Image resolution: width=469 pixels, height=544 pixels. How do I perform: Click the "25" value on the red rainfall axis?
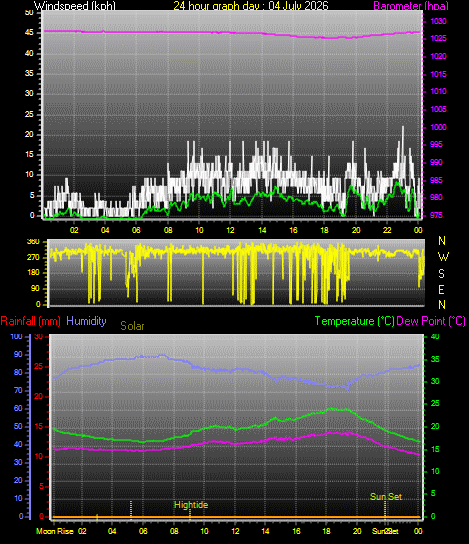(x=39, y=367)
